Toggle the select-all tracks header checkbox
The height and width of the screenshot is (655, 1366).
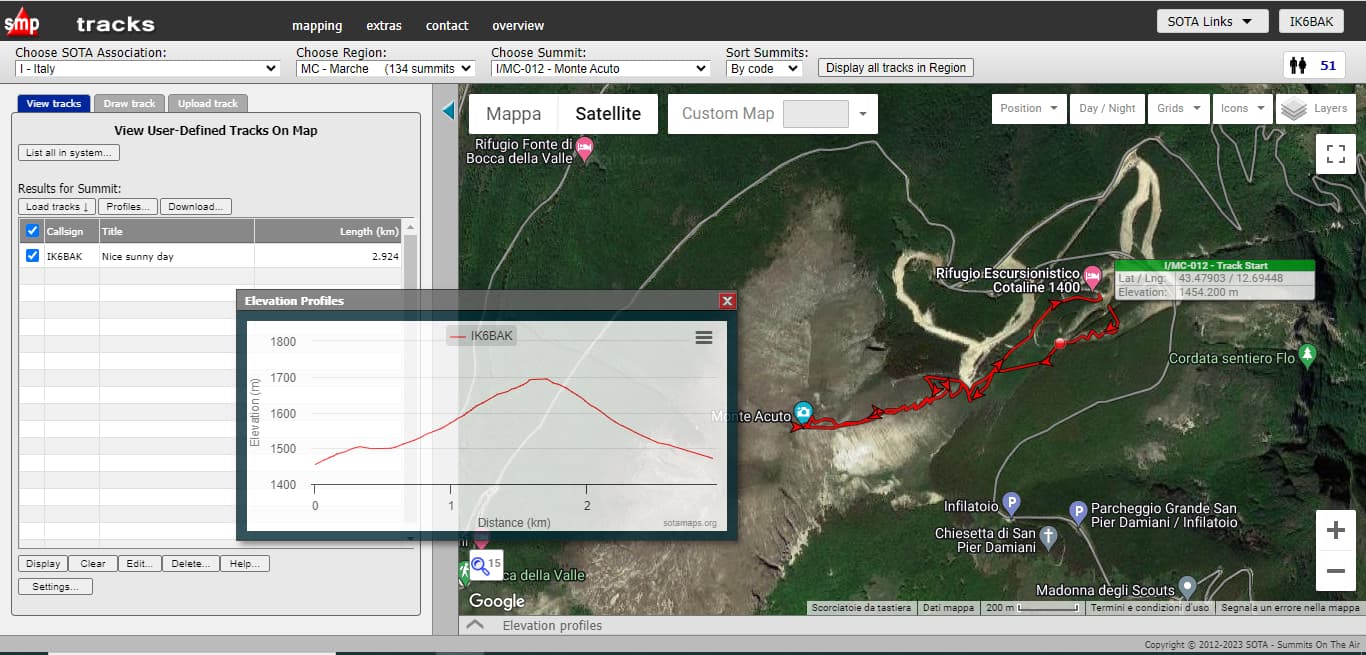32,231
